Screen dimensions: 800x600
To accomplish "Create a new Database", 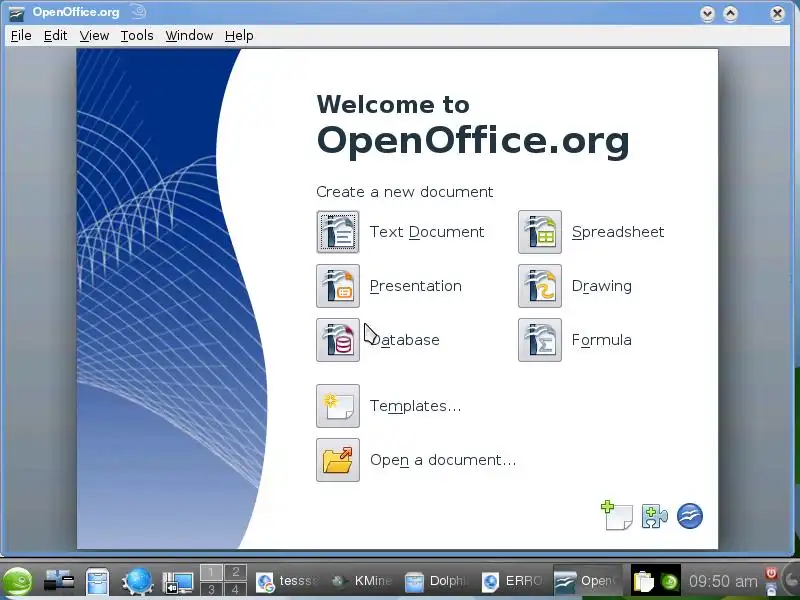I will 338,340.
